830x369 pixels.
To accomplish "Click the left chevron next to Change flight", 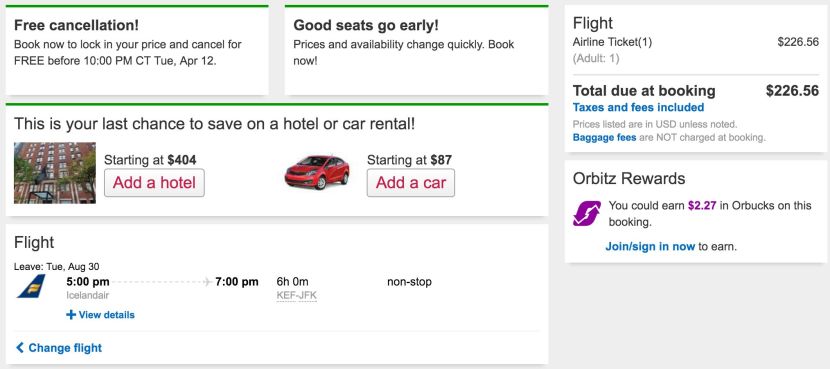I will [x=20, y=348].
